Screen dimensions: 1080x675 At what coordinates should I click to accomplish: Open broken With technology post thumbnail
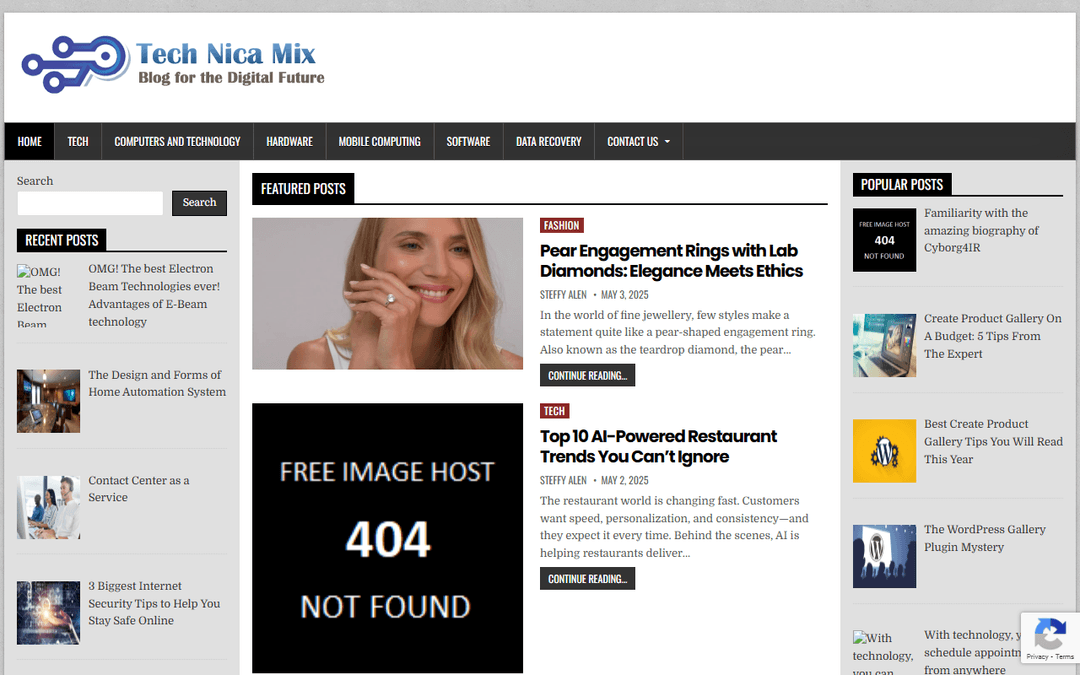tap(883, 652)
